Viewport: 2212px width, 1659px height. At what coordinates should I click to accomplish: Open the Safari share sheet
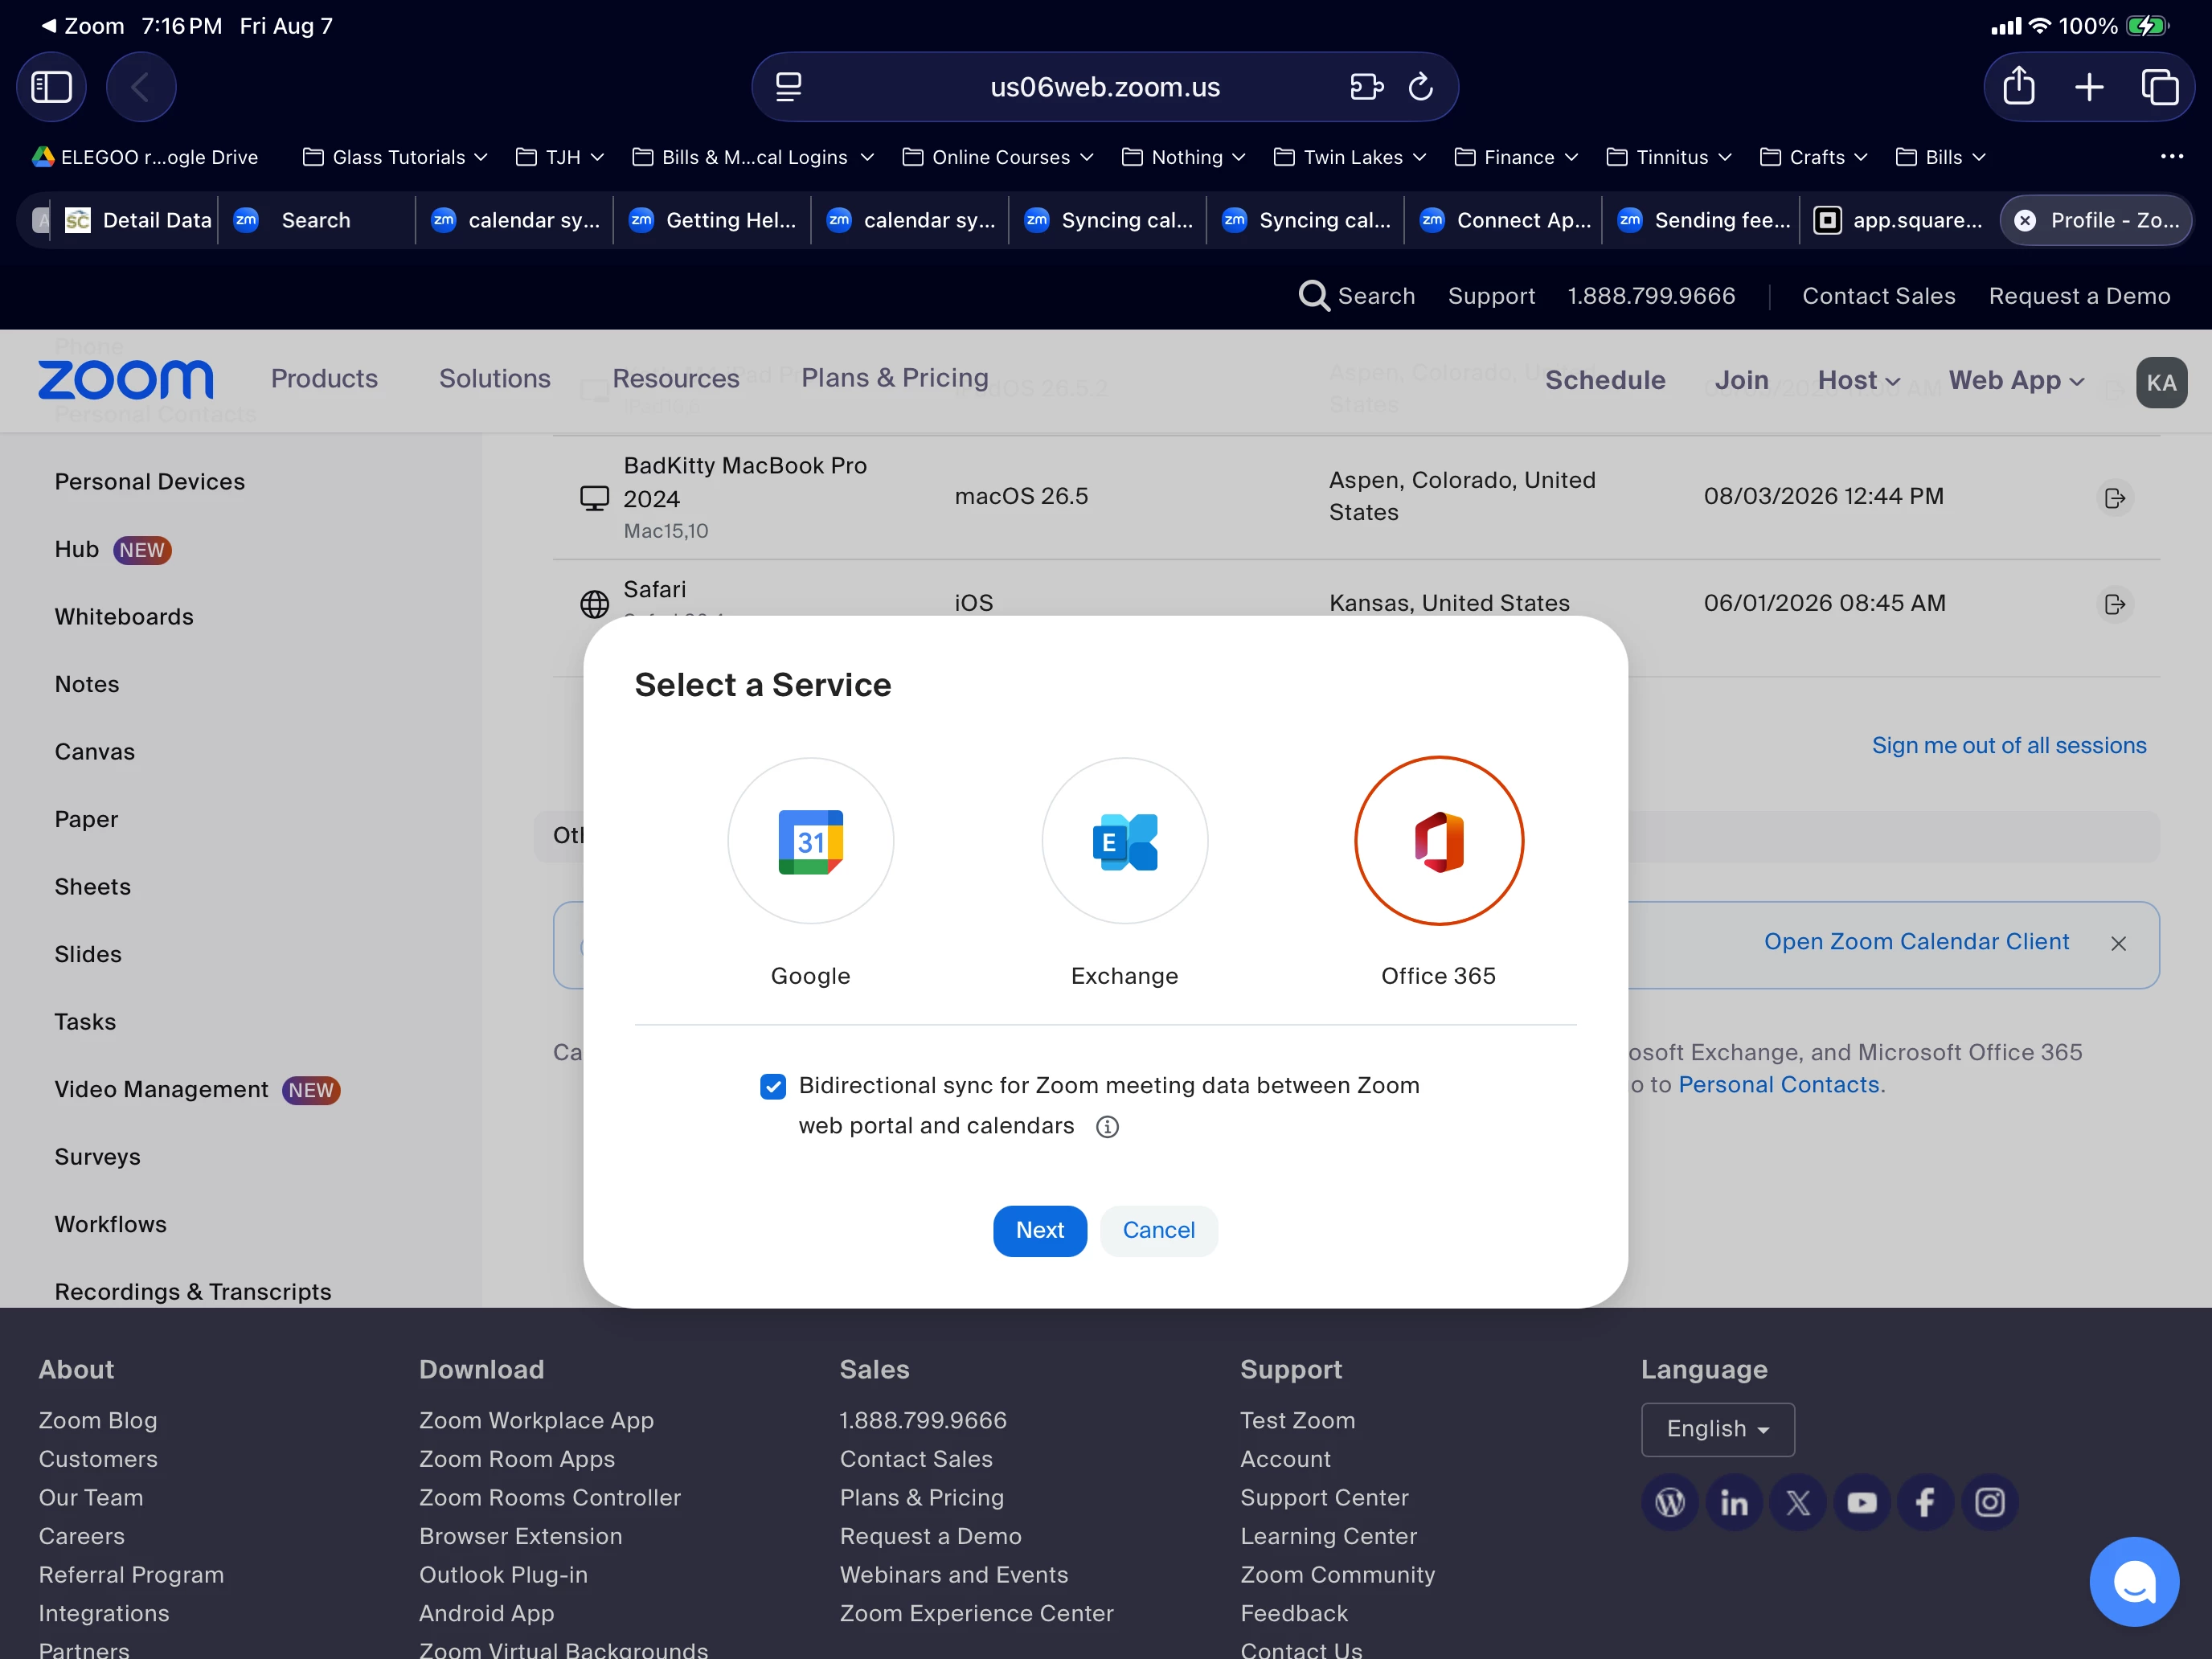point(2019,87)
